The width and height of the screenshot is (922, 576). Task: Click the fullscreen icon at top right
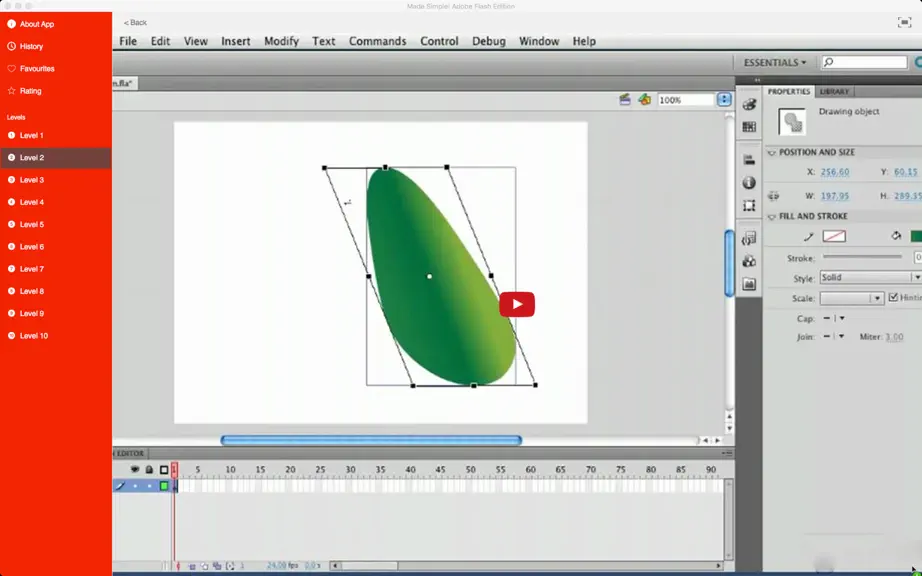[x=904, y=22]
